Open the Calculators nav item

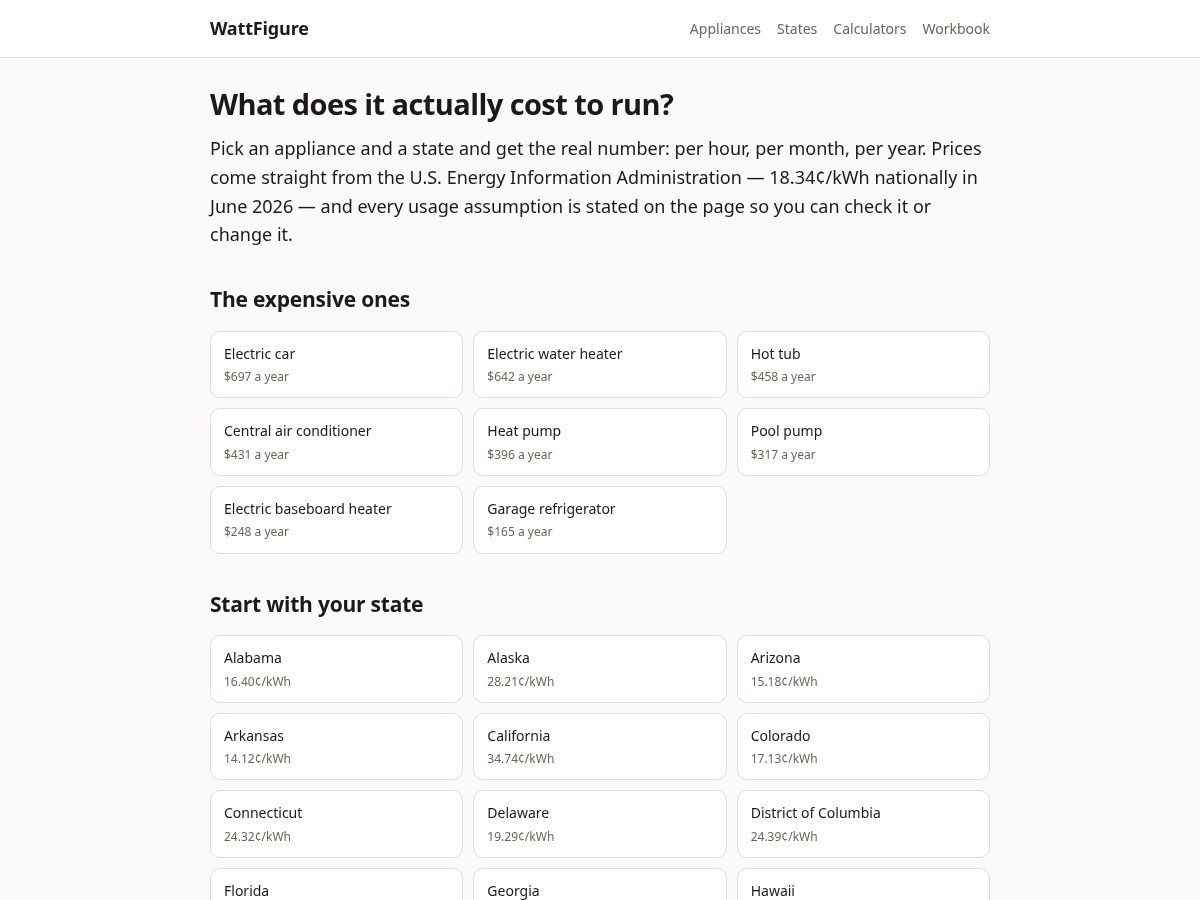point(870,29)
